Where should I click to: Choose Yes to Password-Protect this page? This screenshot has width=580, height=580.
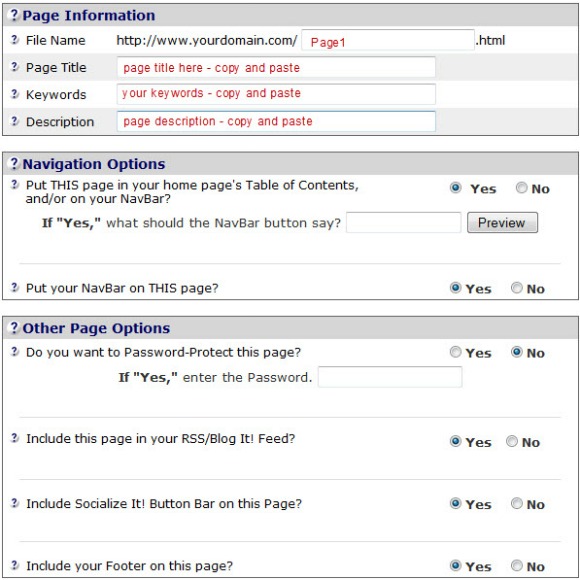coord(455,352)
